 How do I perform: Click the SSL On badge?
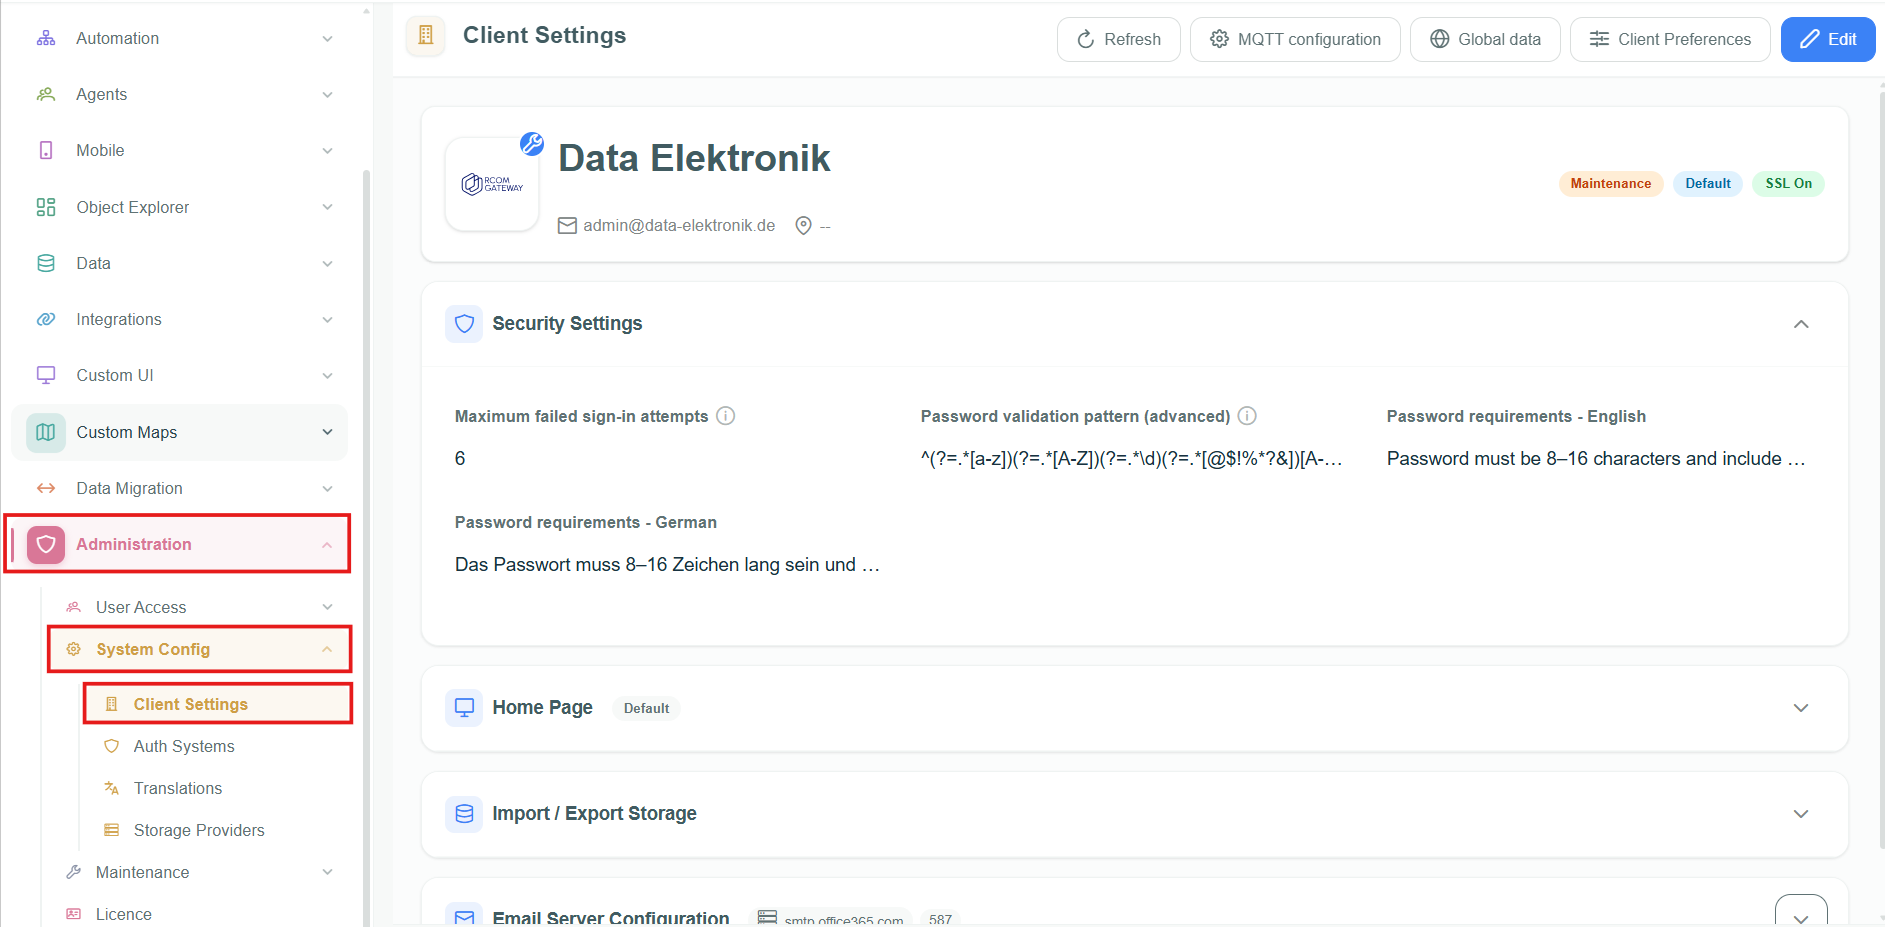(1788, 184)
